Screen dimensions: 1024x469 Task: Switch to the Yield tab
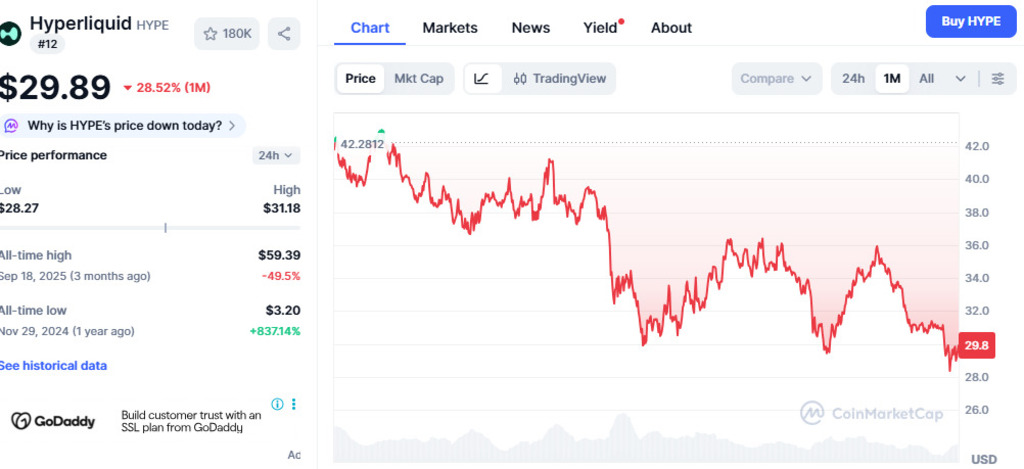(x=600, y=28)
